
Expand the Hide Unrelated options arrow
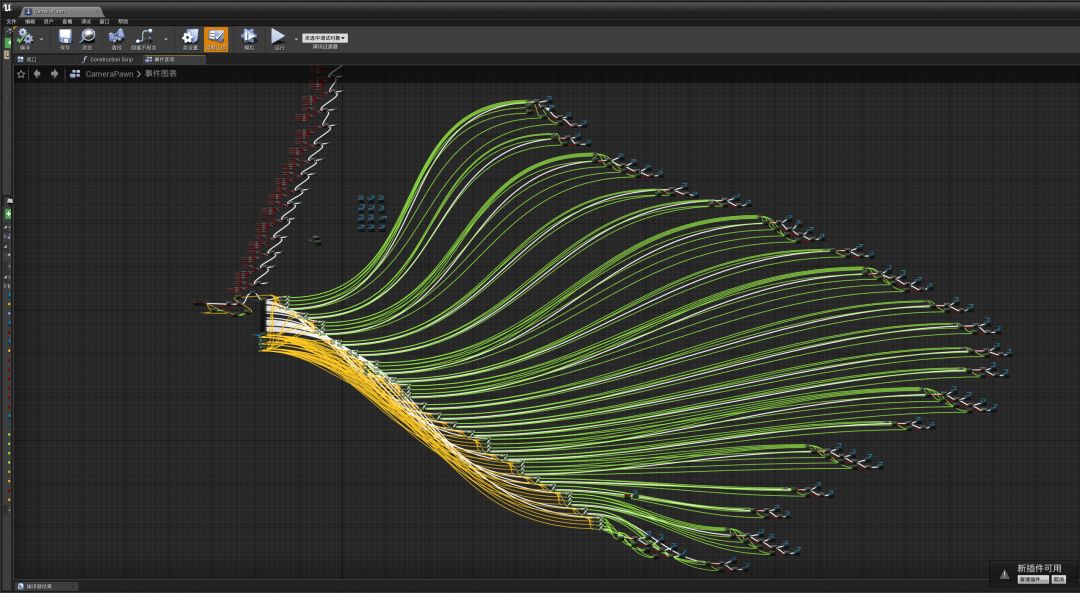tap(166, 39)
